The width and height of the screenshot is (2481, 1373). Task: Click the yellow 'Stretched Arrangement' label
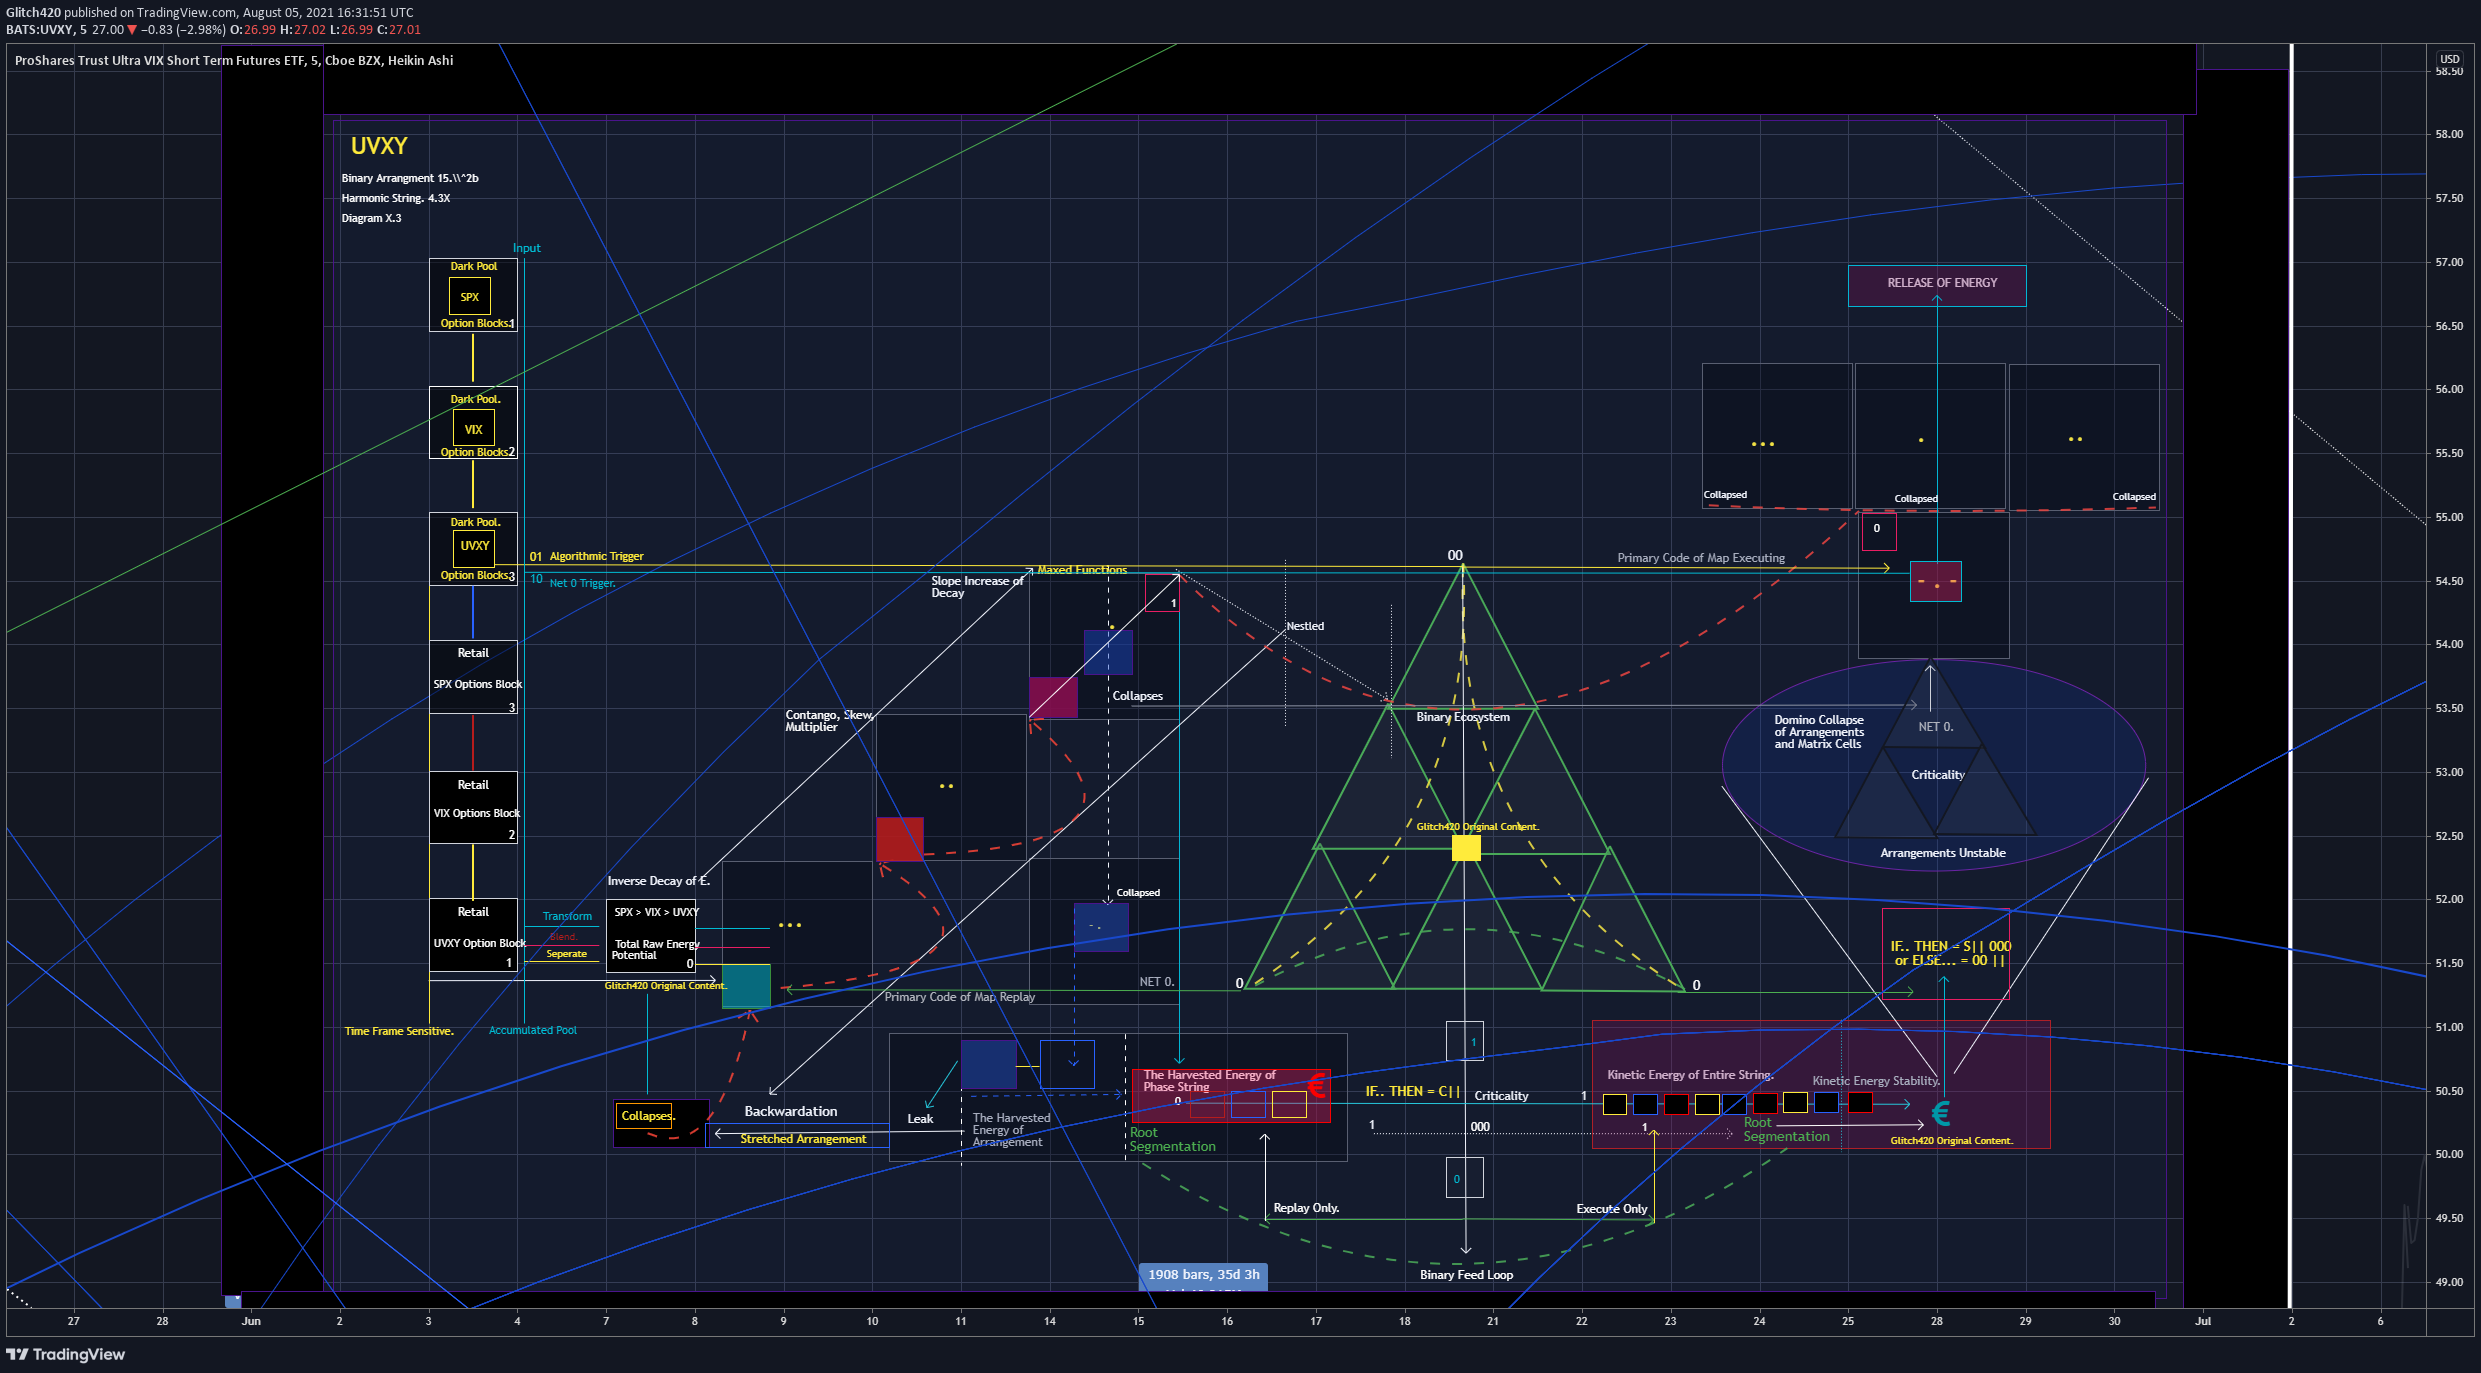(x=803, y=1139)
